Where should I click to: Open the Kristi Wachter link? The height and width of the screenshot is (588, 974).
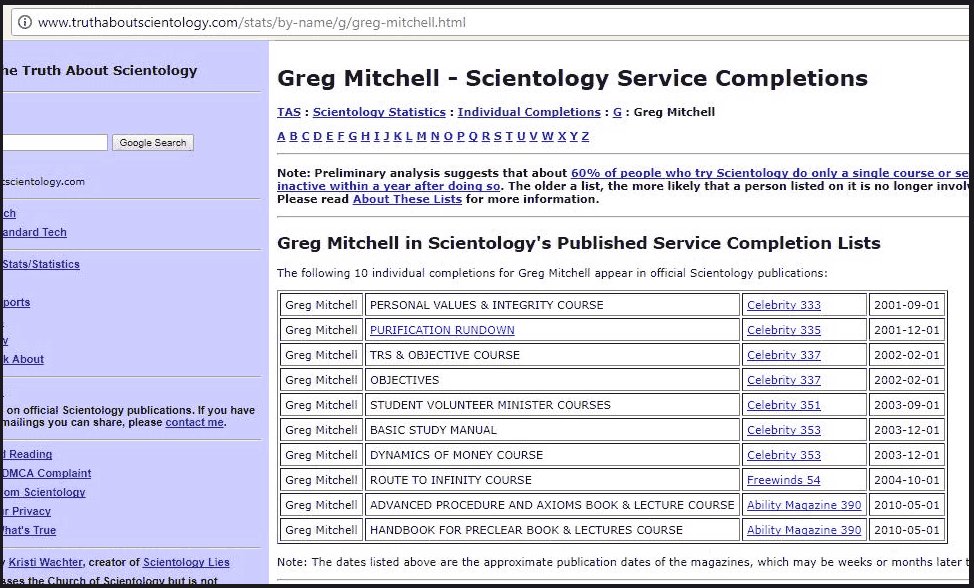45,563
